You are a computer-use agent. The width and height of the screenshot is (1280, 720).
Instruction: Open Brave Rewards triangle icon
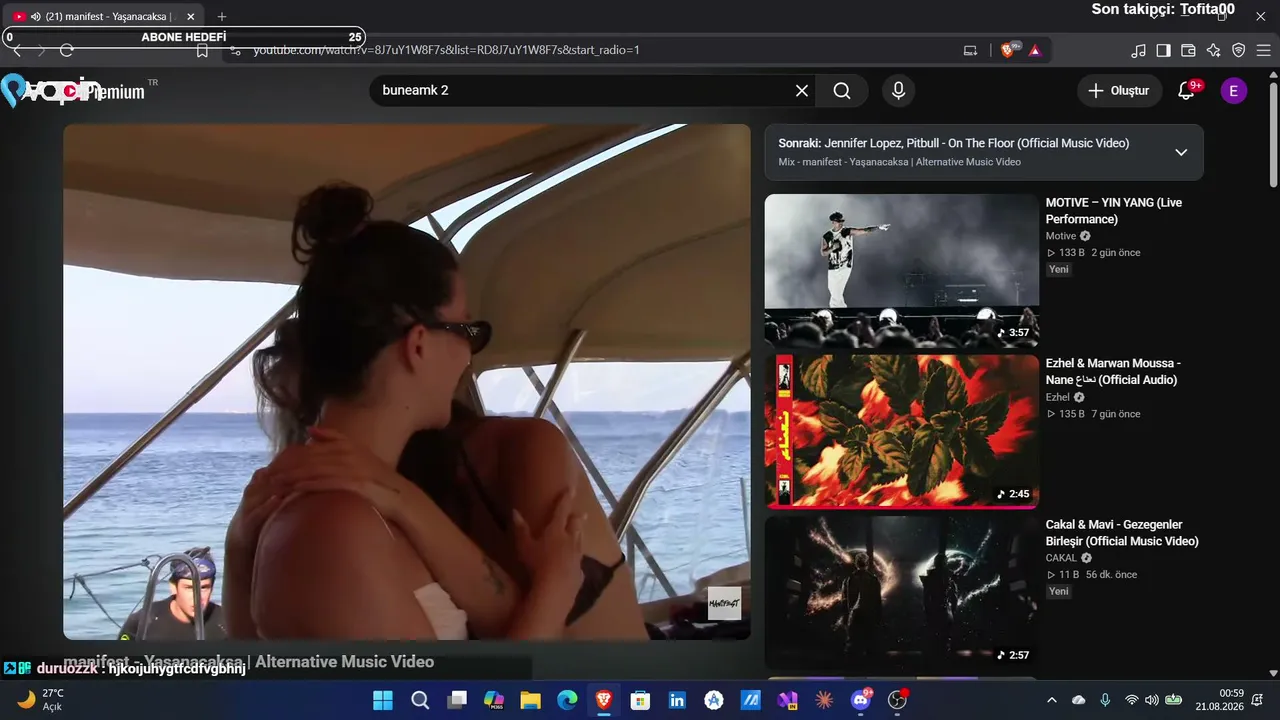[1035, 50]
